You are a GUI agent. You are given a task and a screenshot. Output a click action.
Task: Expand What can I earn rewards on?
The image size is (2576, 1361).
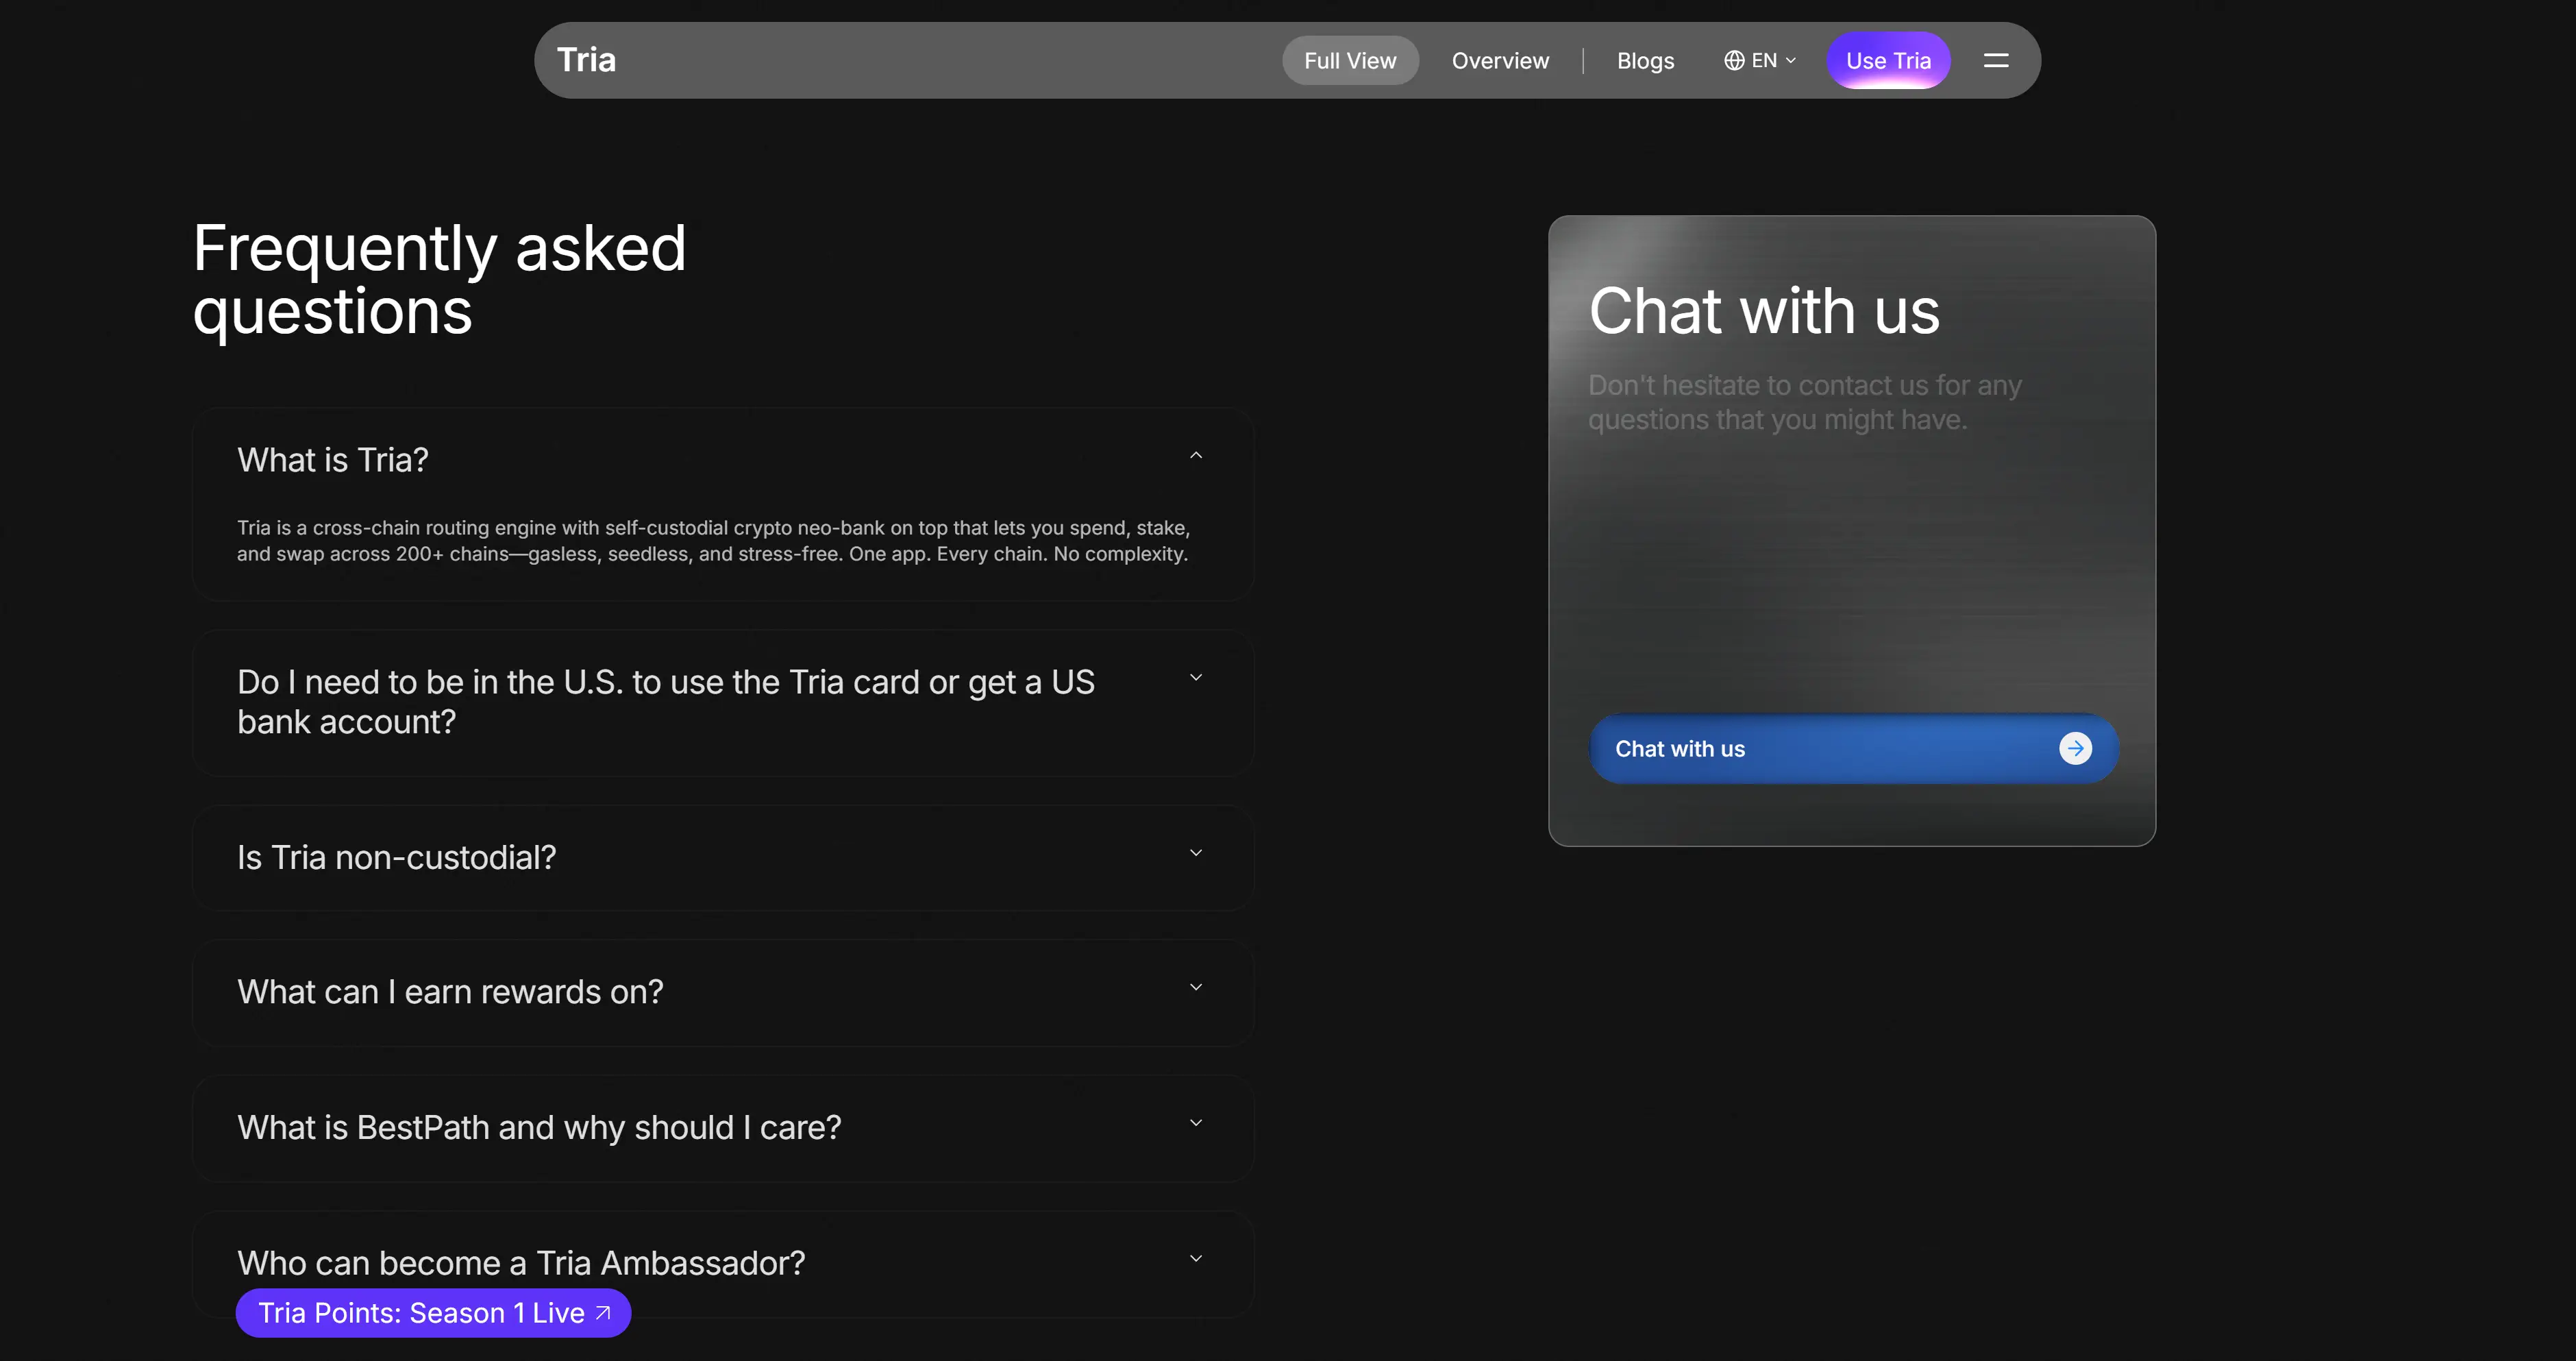[x=1196, y=988]
